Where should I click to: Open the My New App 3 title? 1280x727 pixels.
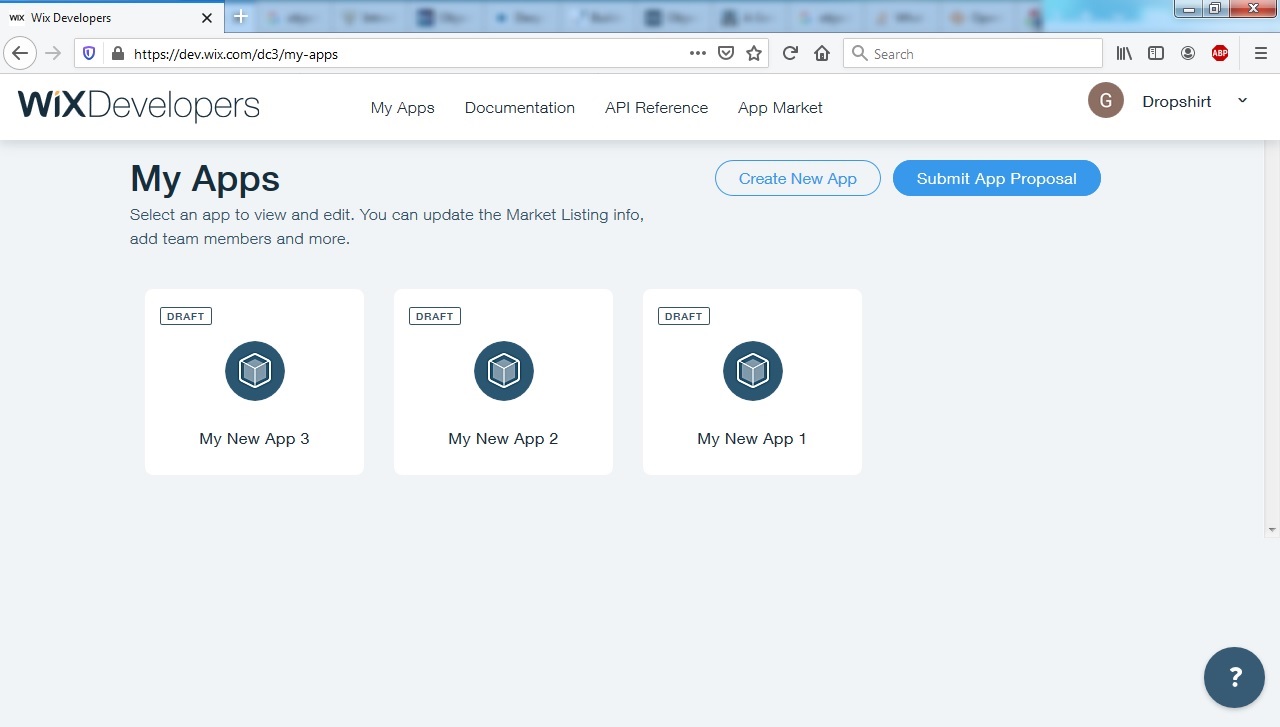tap(254, 439)
